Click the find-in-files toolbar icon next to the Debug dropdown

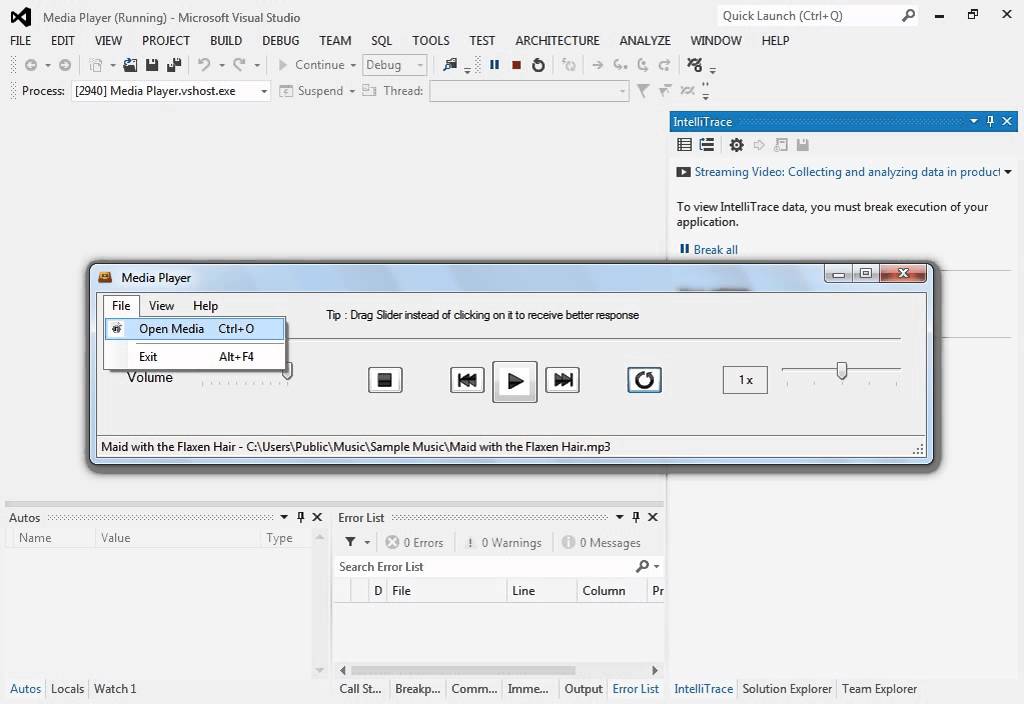point(450,65)
